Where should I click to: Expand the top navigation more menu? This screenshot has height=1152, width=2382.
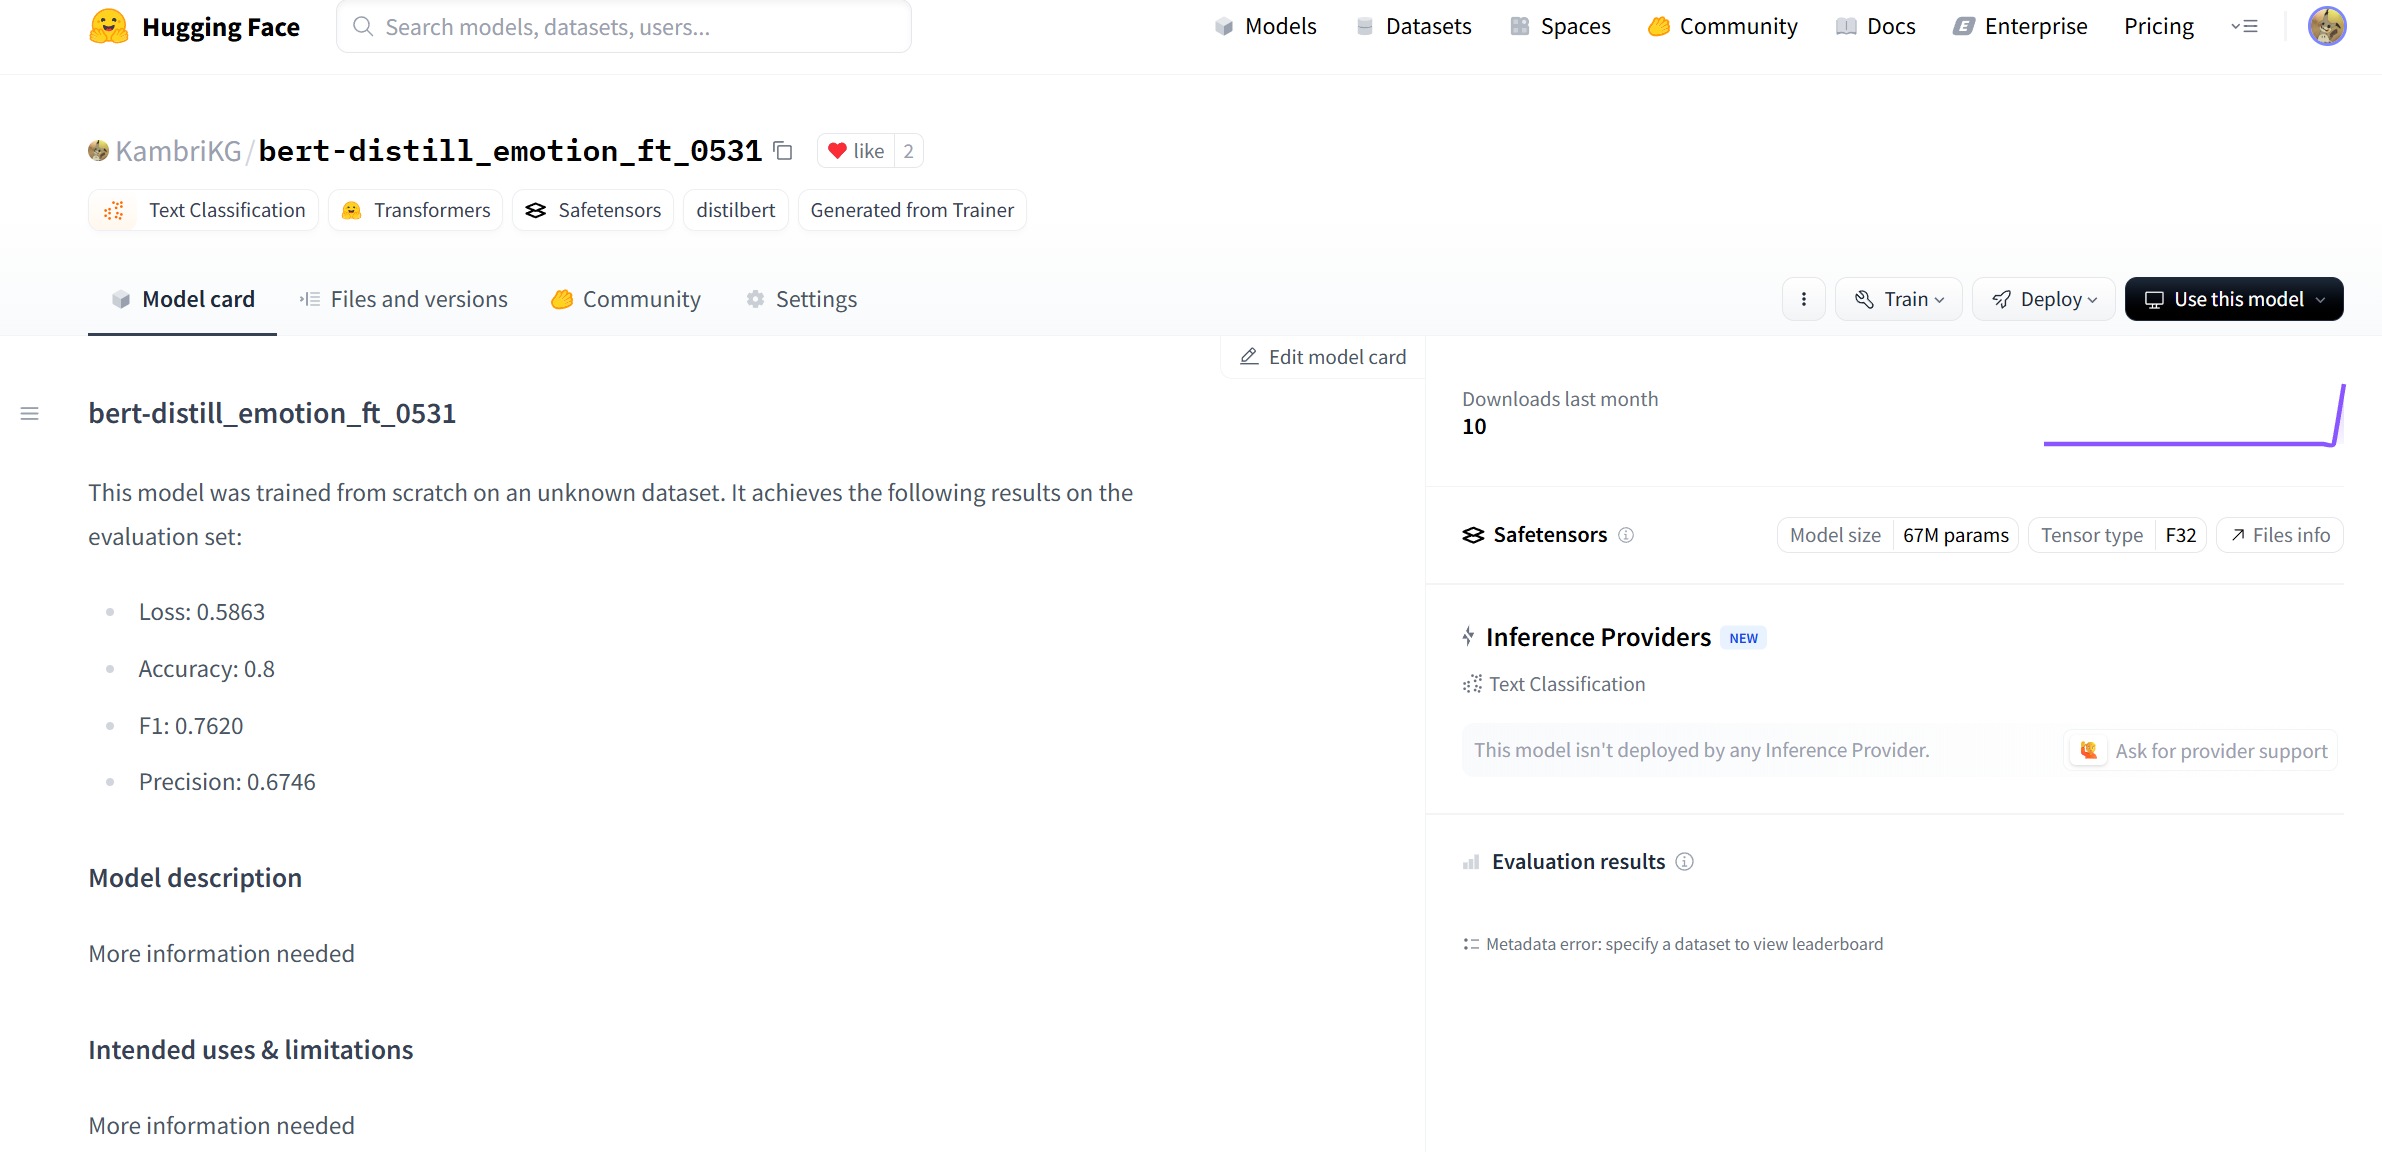pyautogui.click(x=2244, y=27)
